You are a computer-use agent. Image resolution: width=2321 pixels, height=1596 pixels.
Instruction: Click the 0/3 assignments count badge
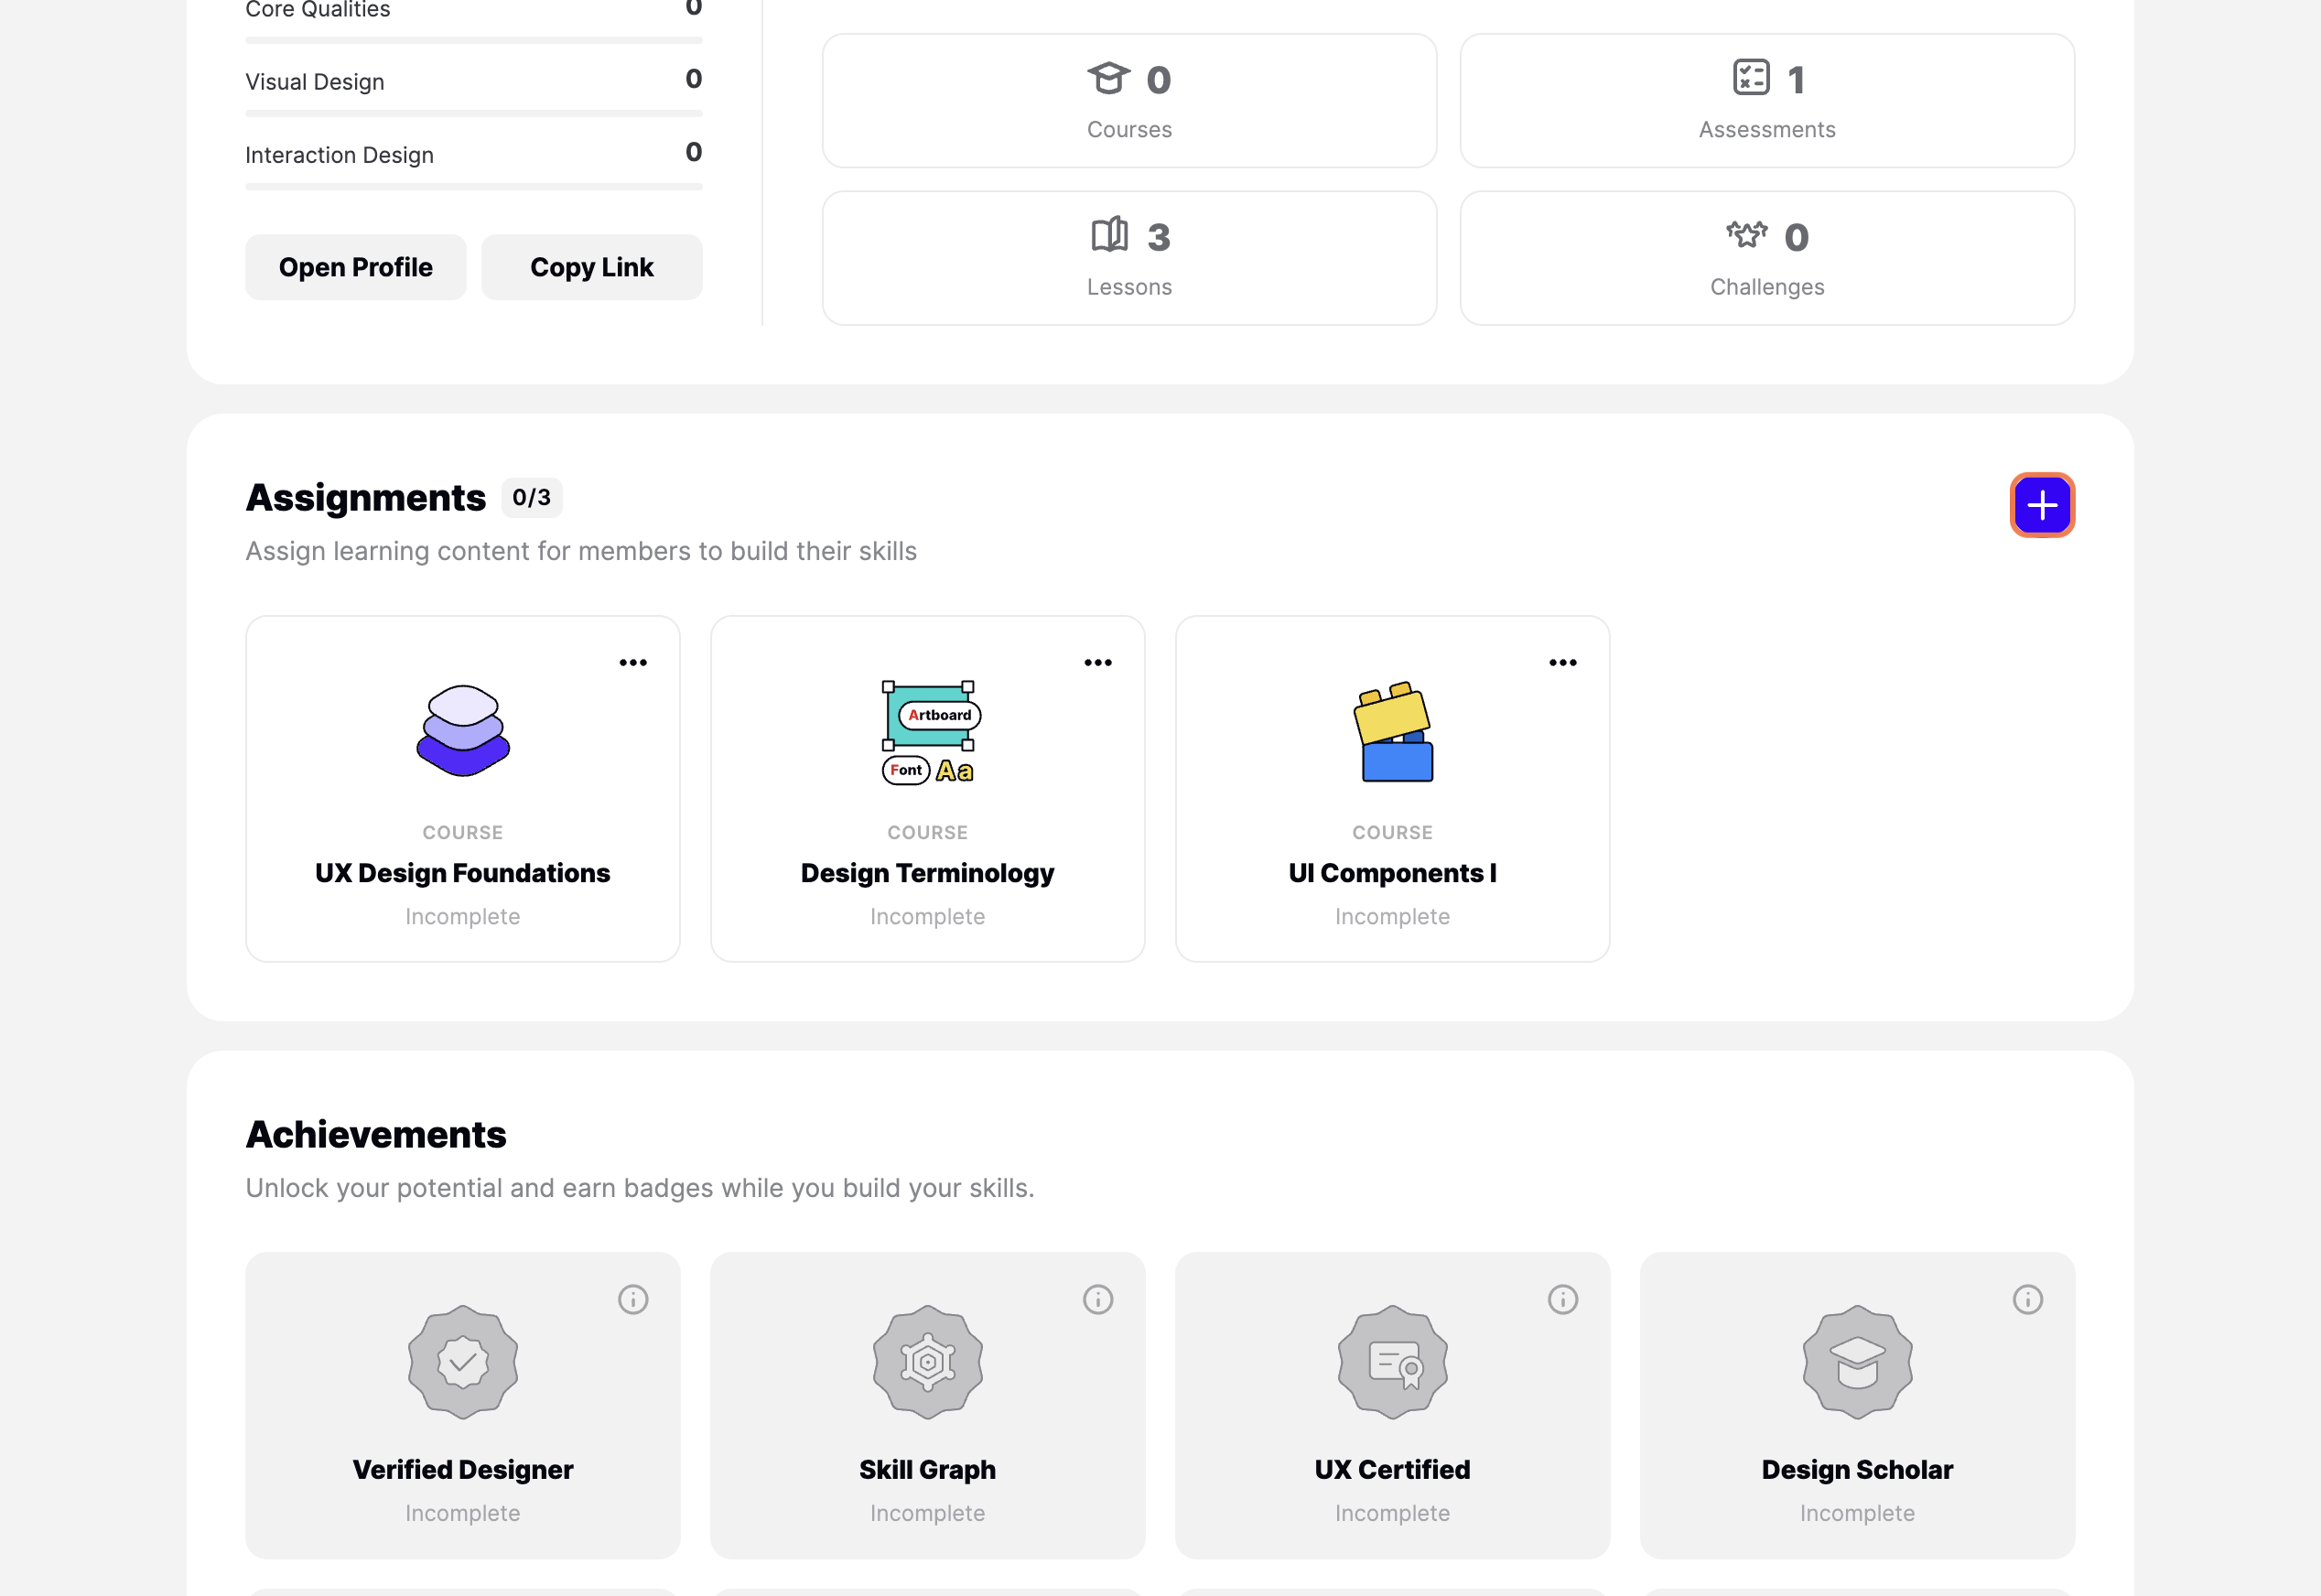click(532, 498)
